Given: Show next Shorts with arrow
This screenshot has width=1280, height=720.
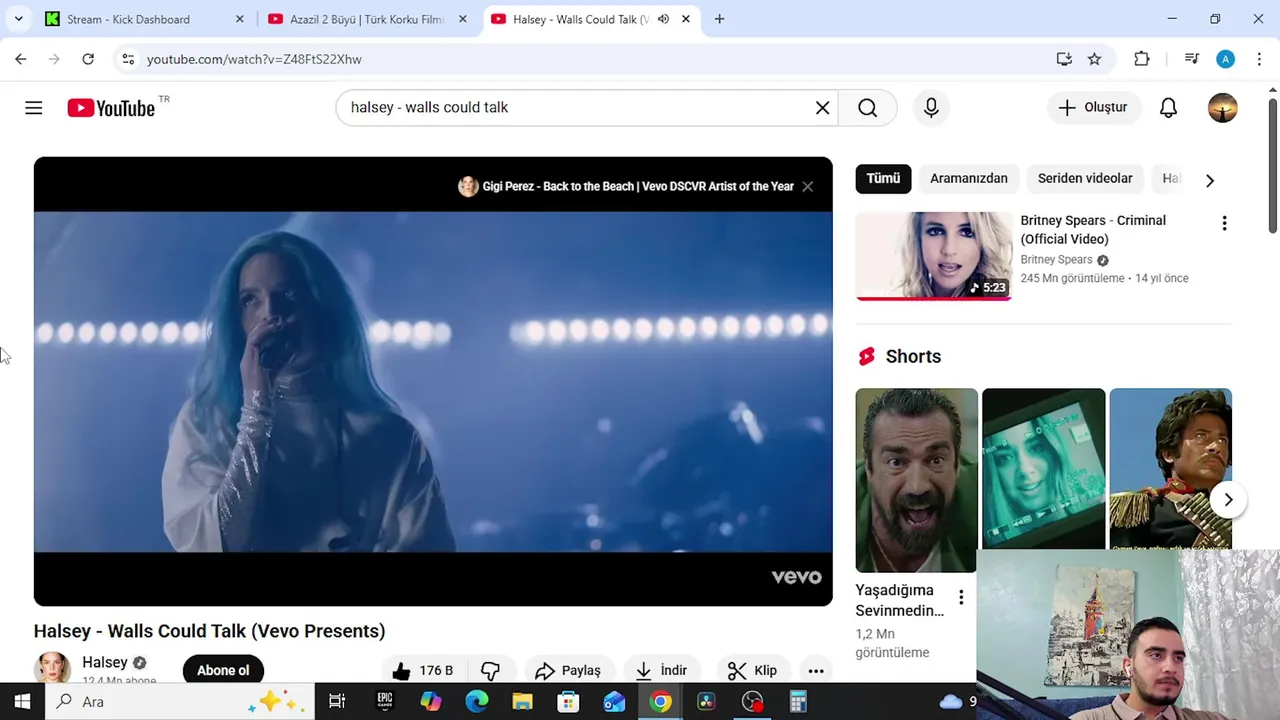Looking at the screenshot, I should (1228, 499).
